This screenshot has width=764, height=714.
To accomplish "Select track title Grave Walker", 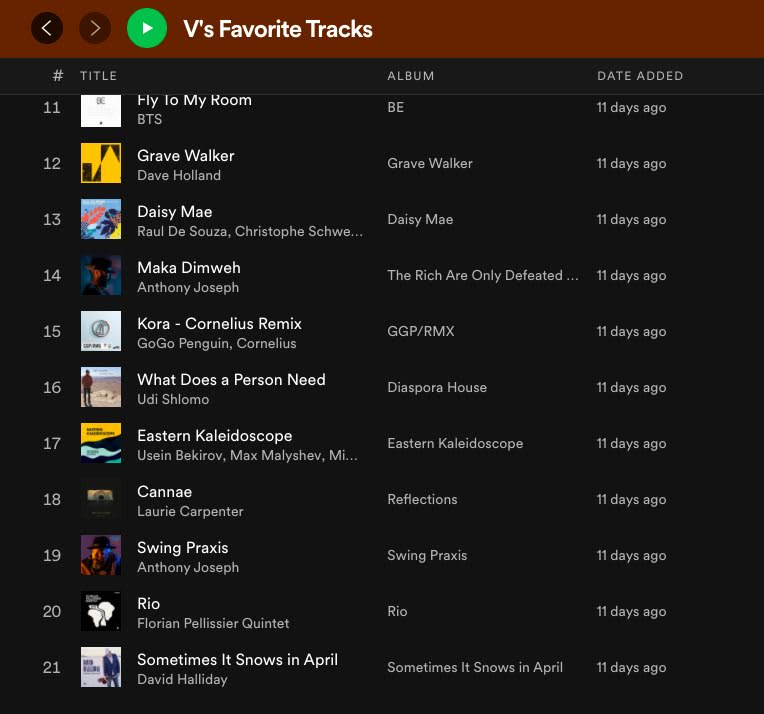I will [x=186, y=156].
